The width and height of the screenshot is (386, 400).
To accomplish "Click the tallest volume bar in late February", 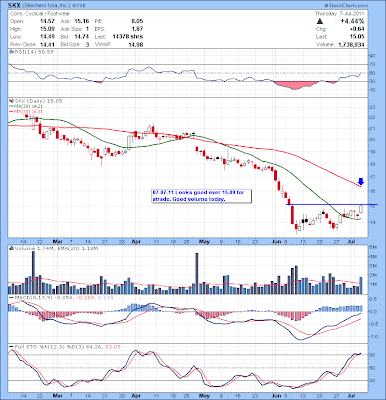I will [x=33, y=272].
